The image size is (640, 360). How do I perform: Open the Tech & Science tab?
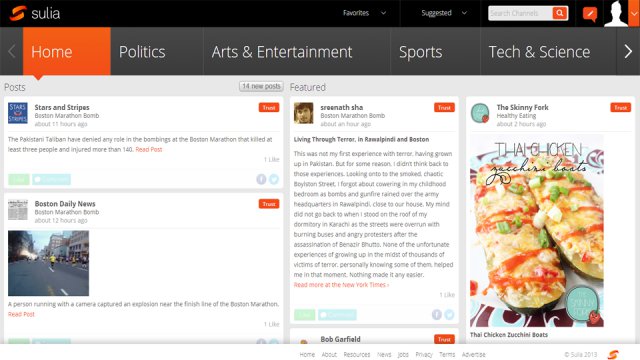point(548,51)
